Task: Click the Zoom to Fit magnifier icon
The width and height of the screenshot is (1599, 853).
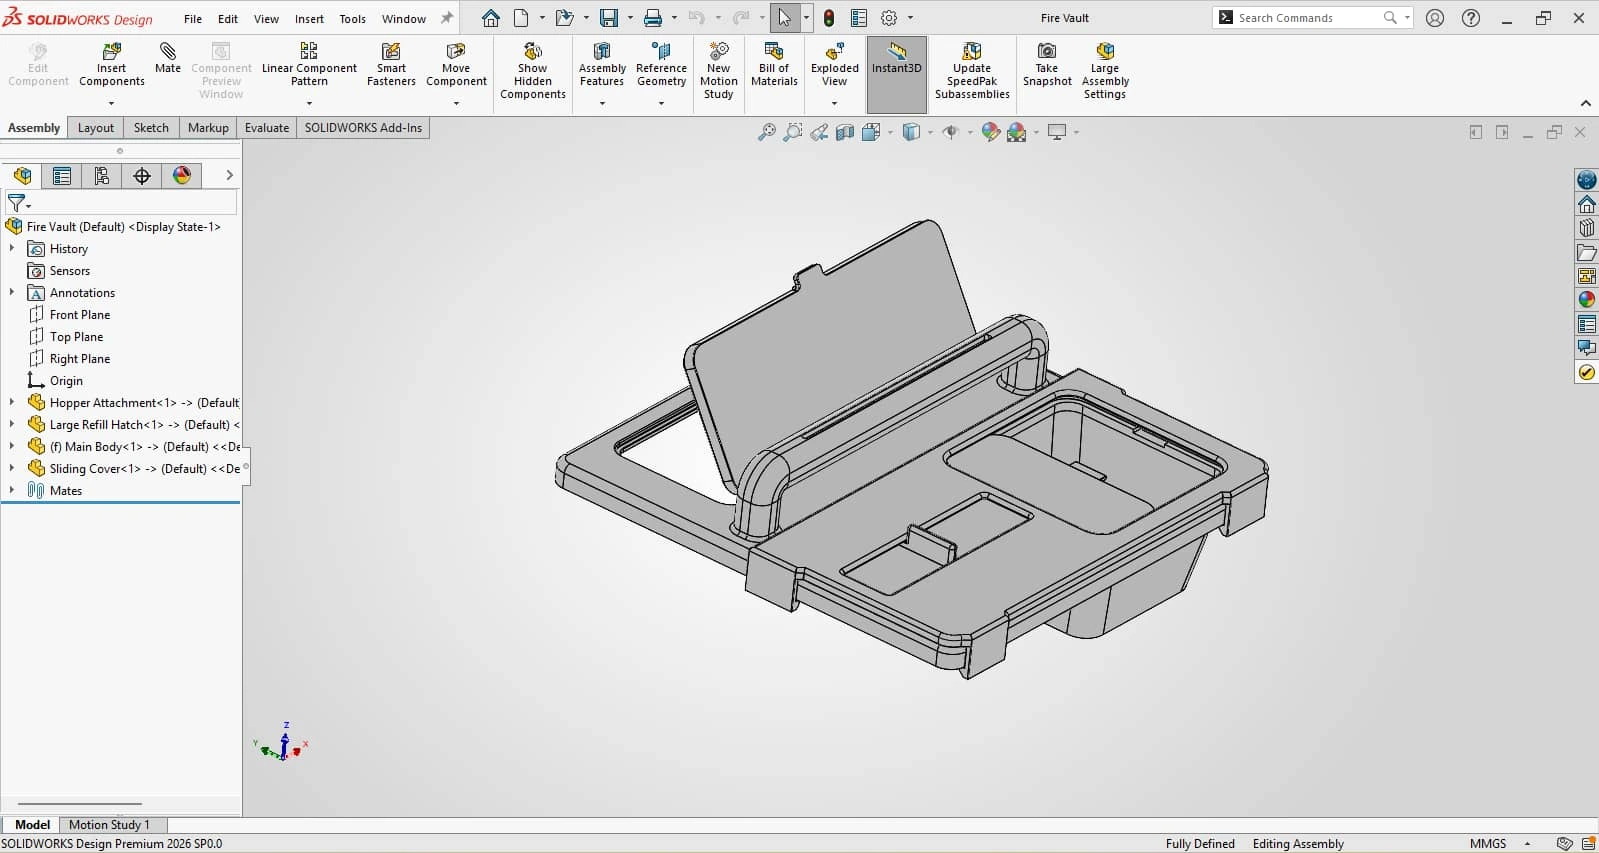Action: pos(767,132)
